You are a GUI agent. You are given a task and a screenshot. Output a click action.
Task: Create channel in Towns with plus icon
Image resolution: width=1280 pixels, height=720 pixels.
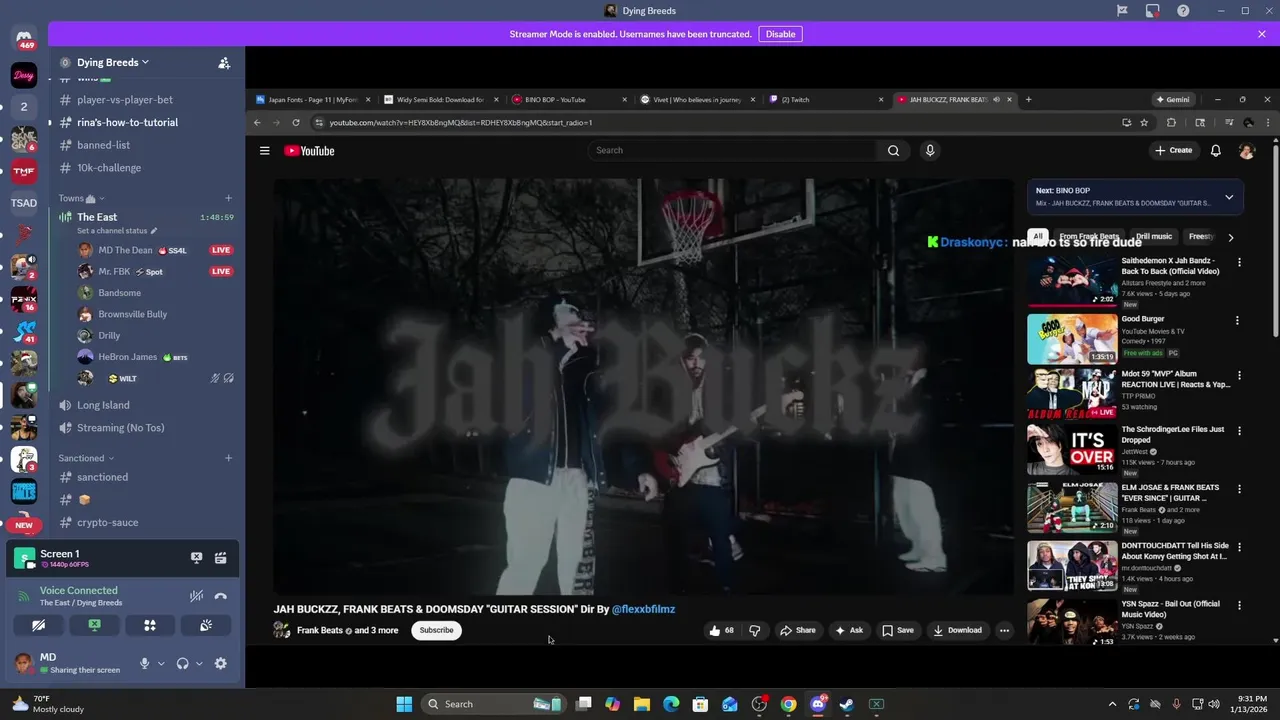(x=228, y=198)
